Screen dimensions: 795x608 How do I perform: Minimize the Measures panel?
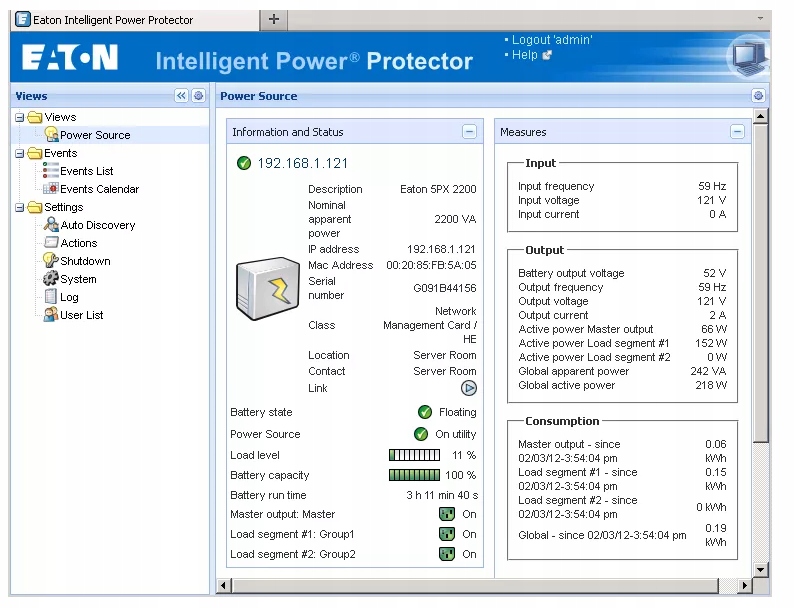737,132
